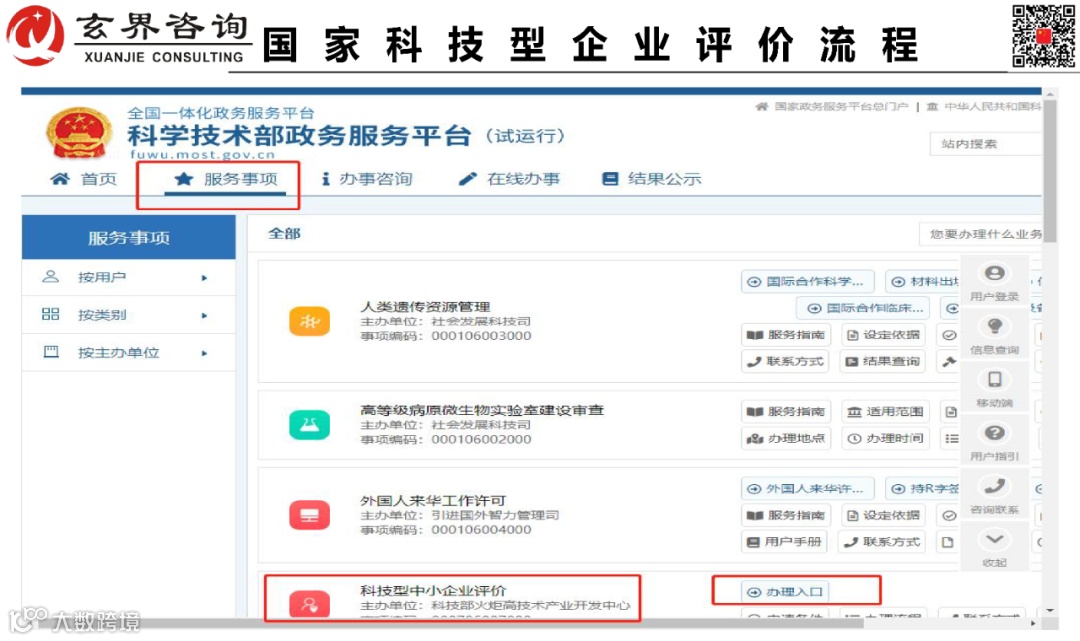This screenshot has height=641, width=1080.
Task: Open 服务指南 for 高等级病原微生物实验室
Action: (786, 412)
